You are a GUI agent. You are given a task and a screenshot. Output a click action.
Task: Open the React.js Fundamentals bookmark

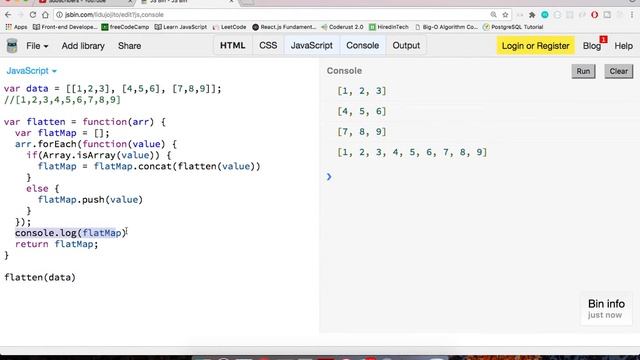[284, 27]
